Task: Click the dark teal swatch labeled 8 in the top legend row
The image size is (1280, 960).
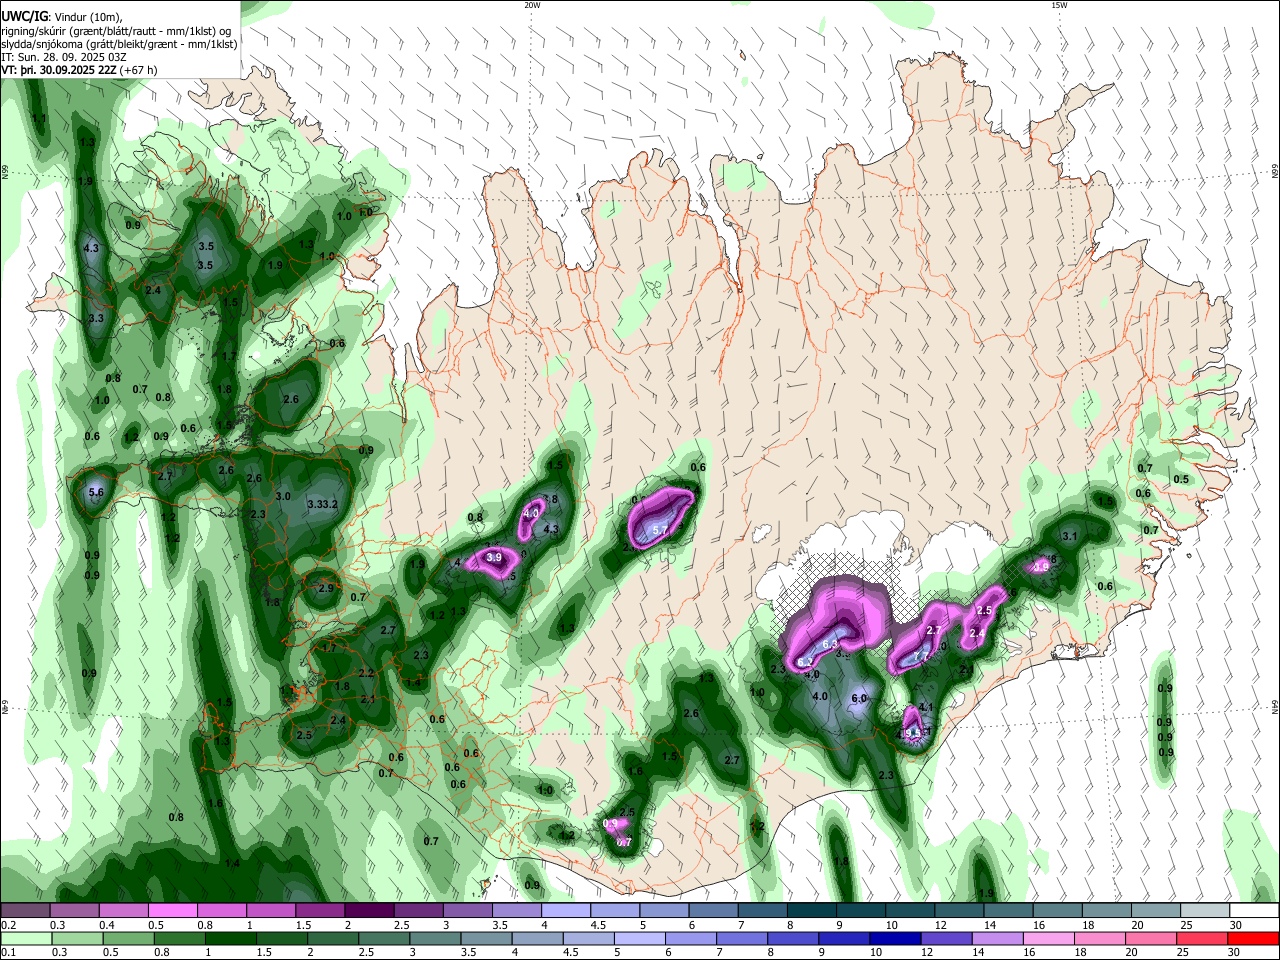Action: (x=811, y=910)
